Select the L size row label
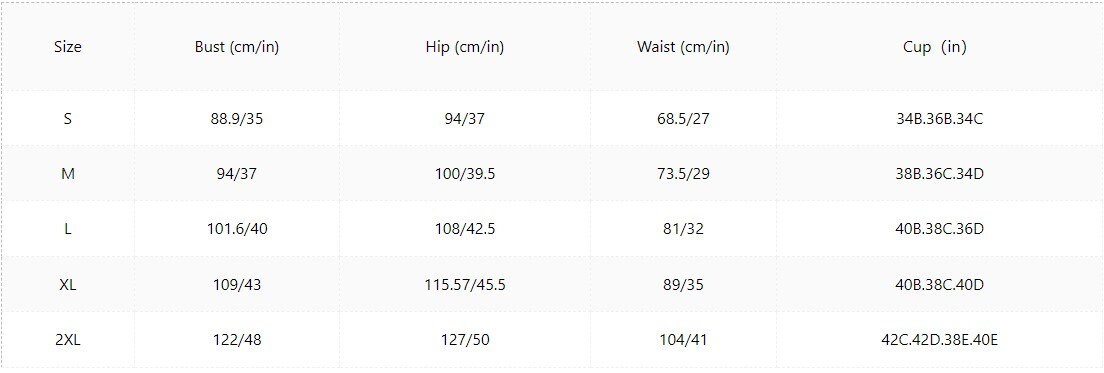Screen dimensions: 1104x373 tap(68, 229)
